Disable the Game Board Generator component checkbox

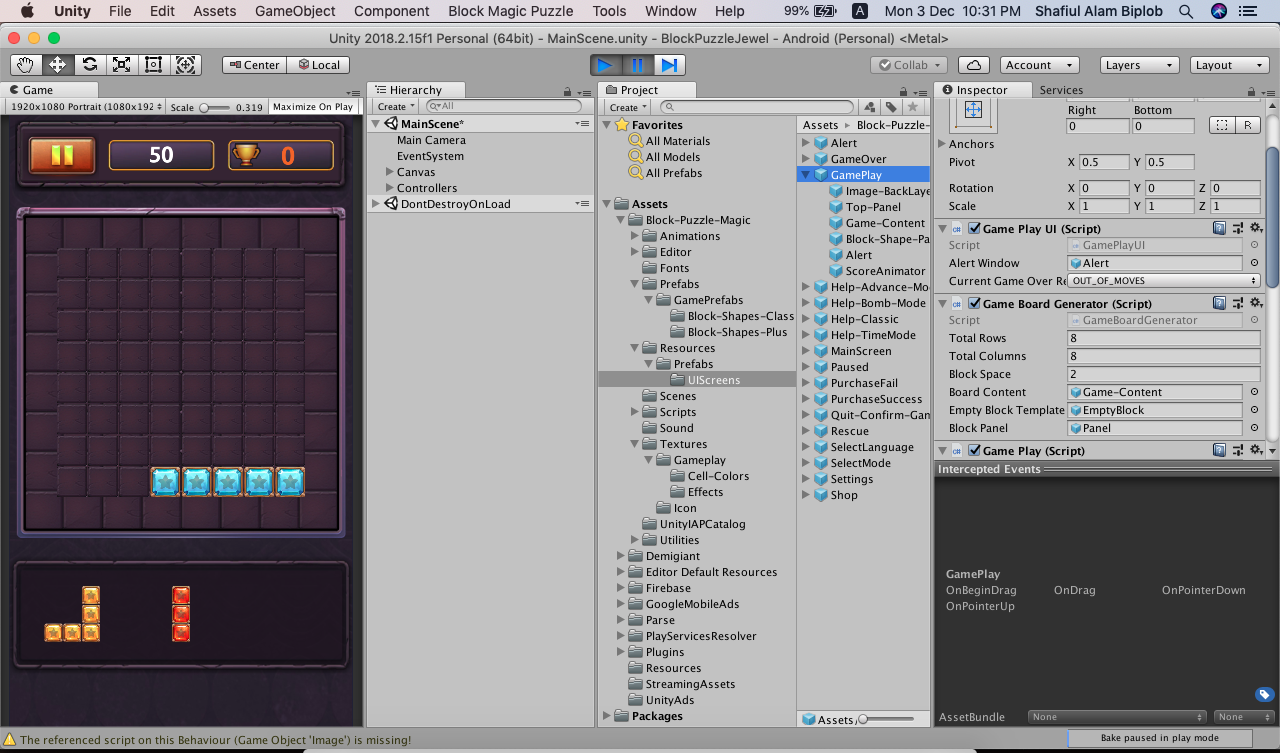coord(974,302)
